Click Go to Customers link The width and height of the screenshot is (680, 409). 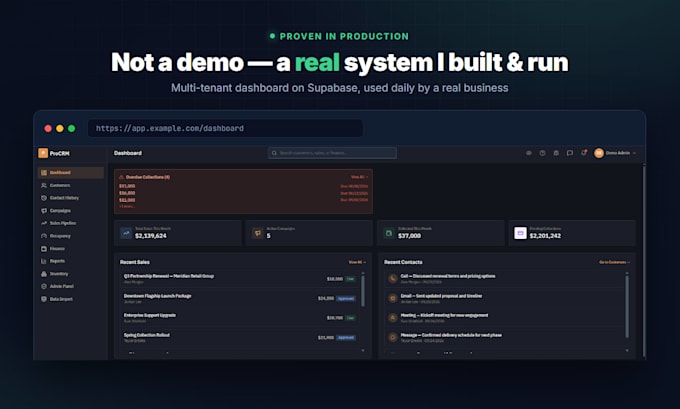click(x=615, y=262)
